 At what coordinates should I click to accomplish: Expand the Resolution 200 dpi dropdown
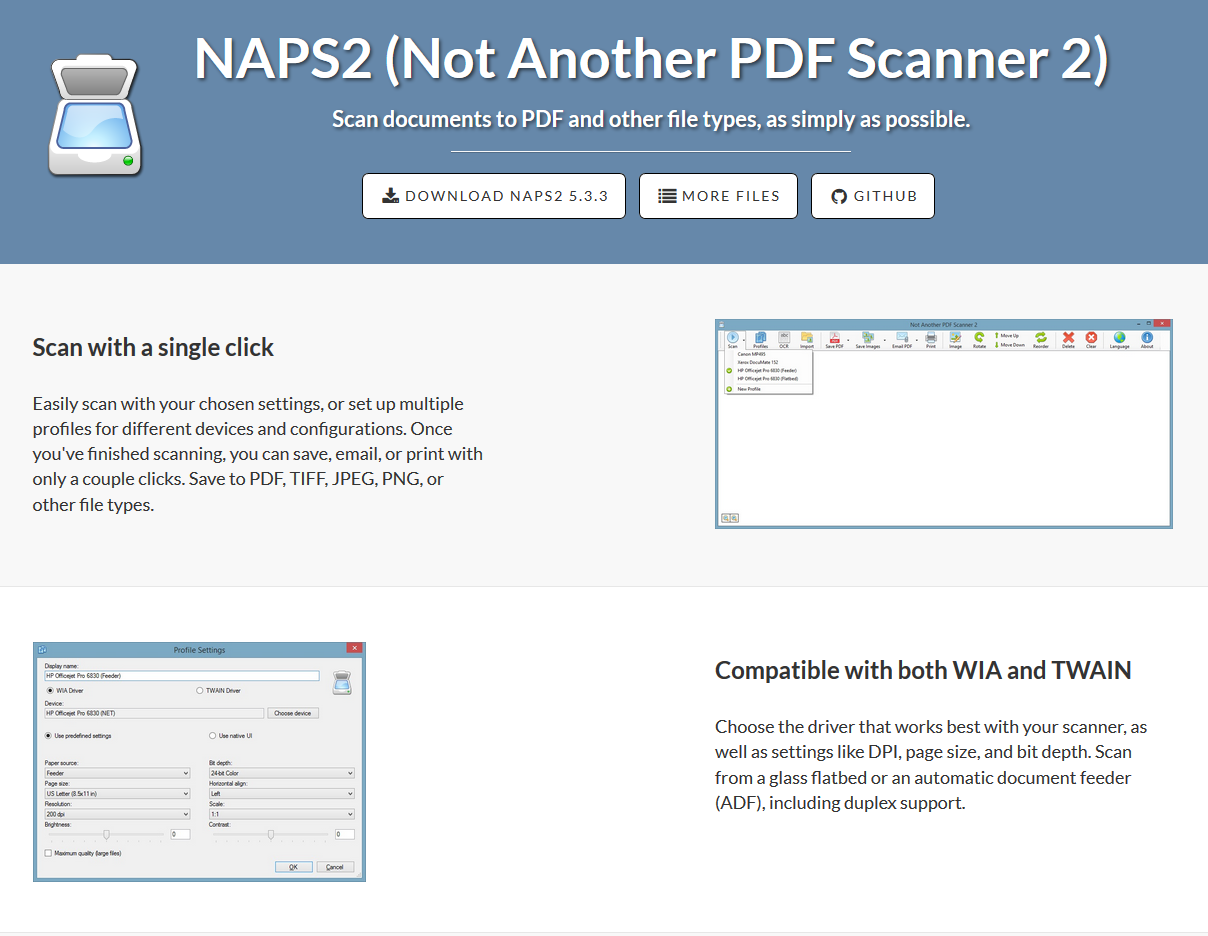(117, 814)
